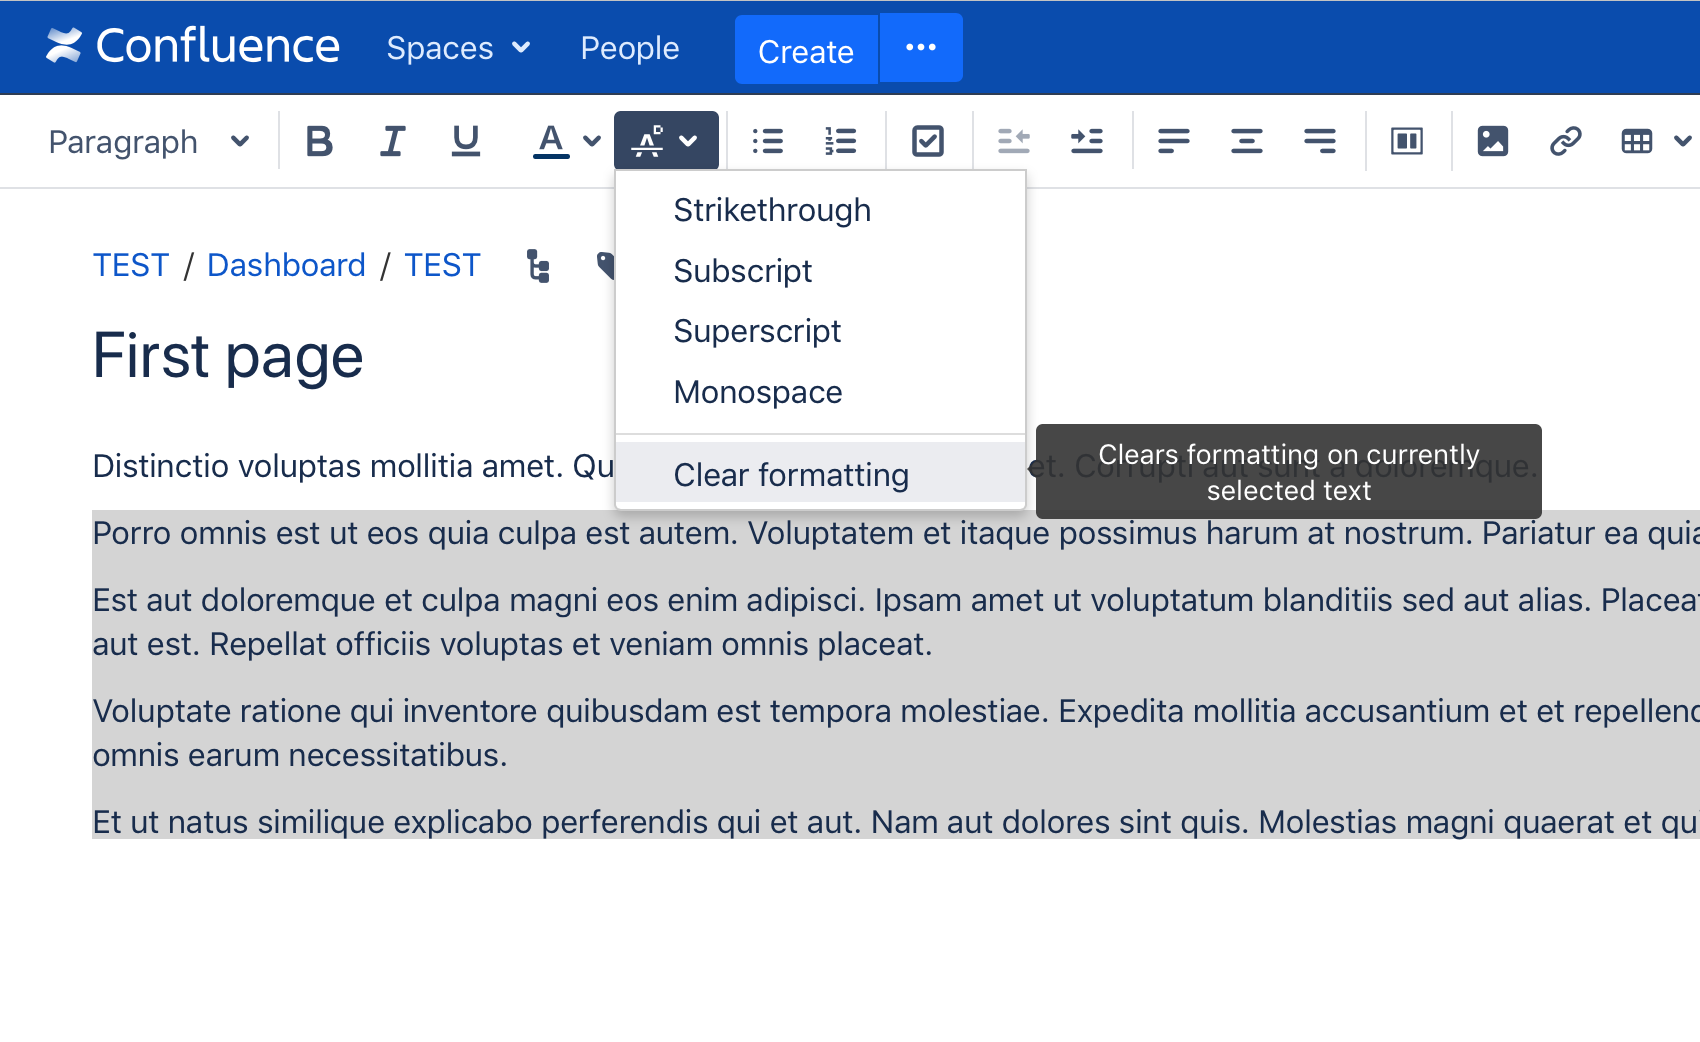The height and width of the screenshot is (1042, 1700).
Task: Align text to center
Action: click(x=1245, y=141)
